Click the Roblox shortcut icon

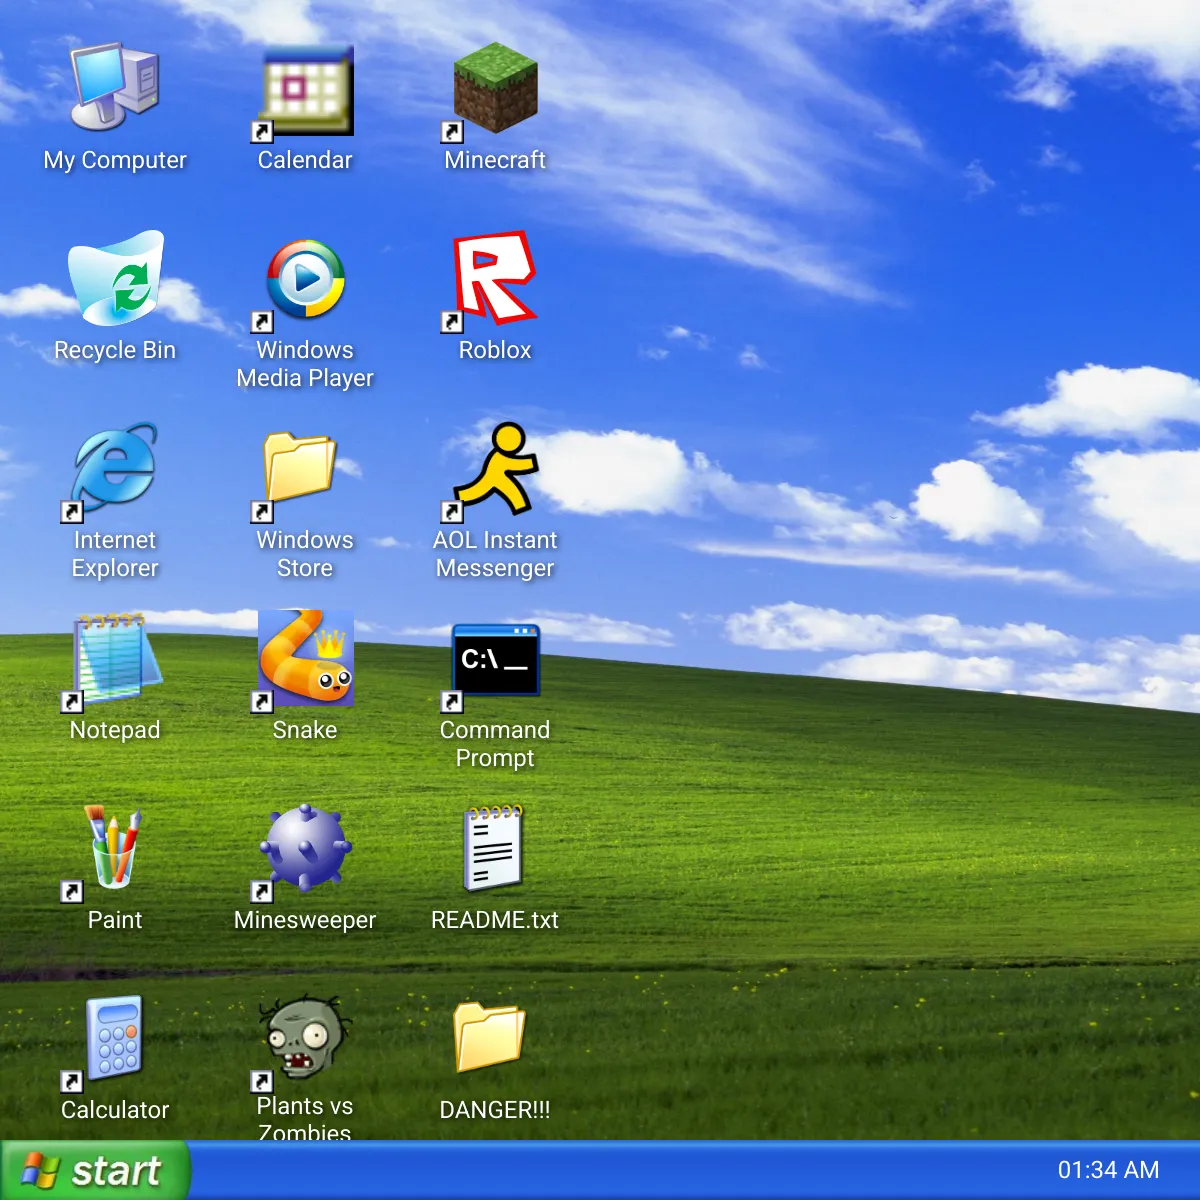pyautogui.click(x=495, y=278)
